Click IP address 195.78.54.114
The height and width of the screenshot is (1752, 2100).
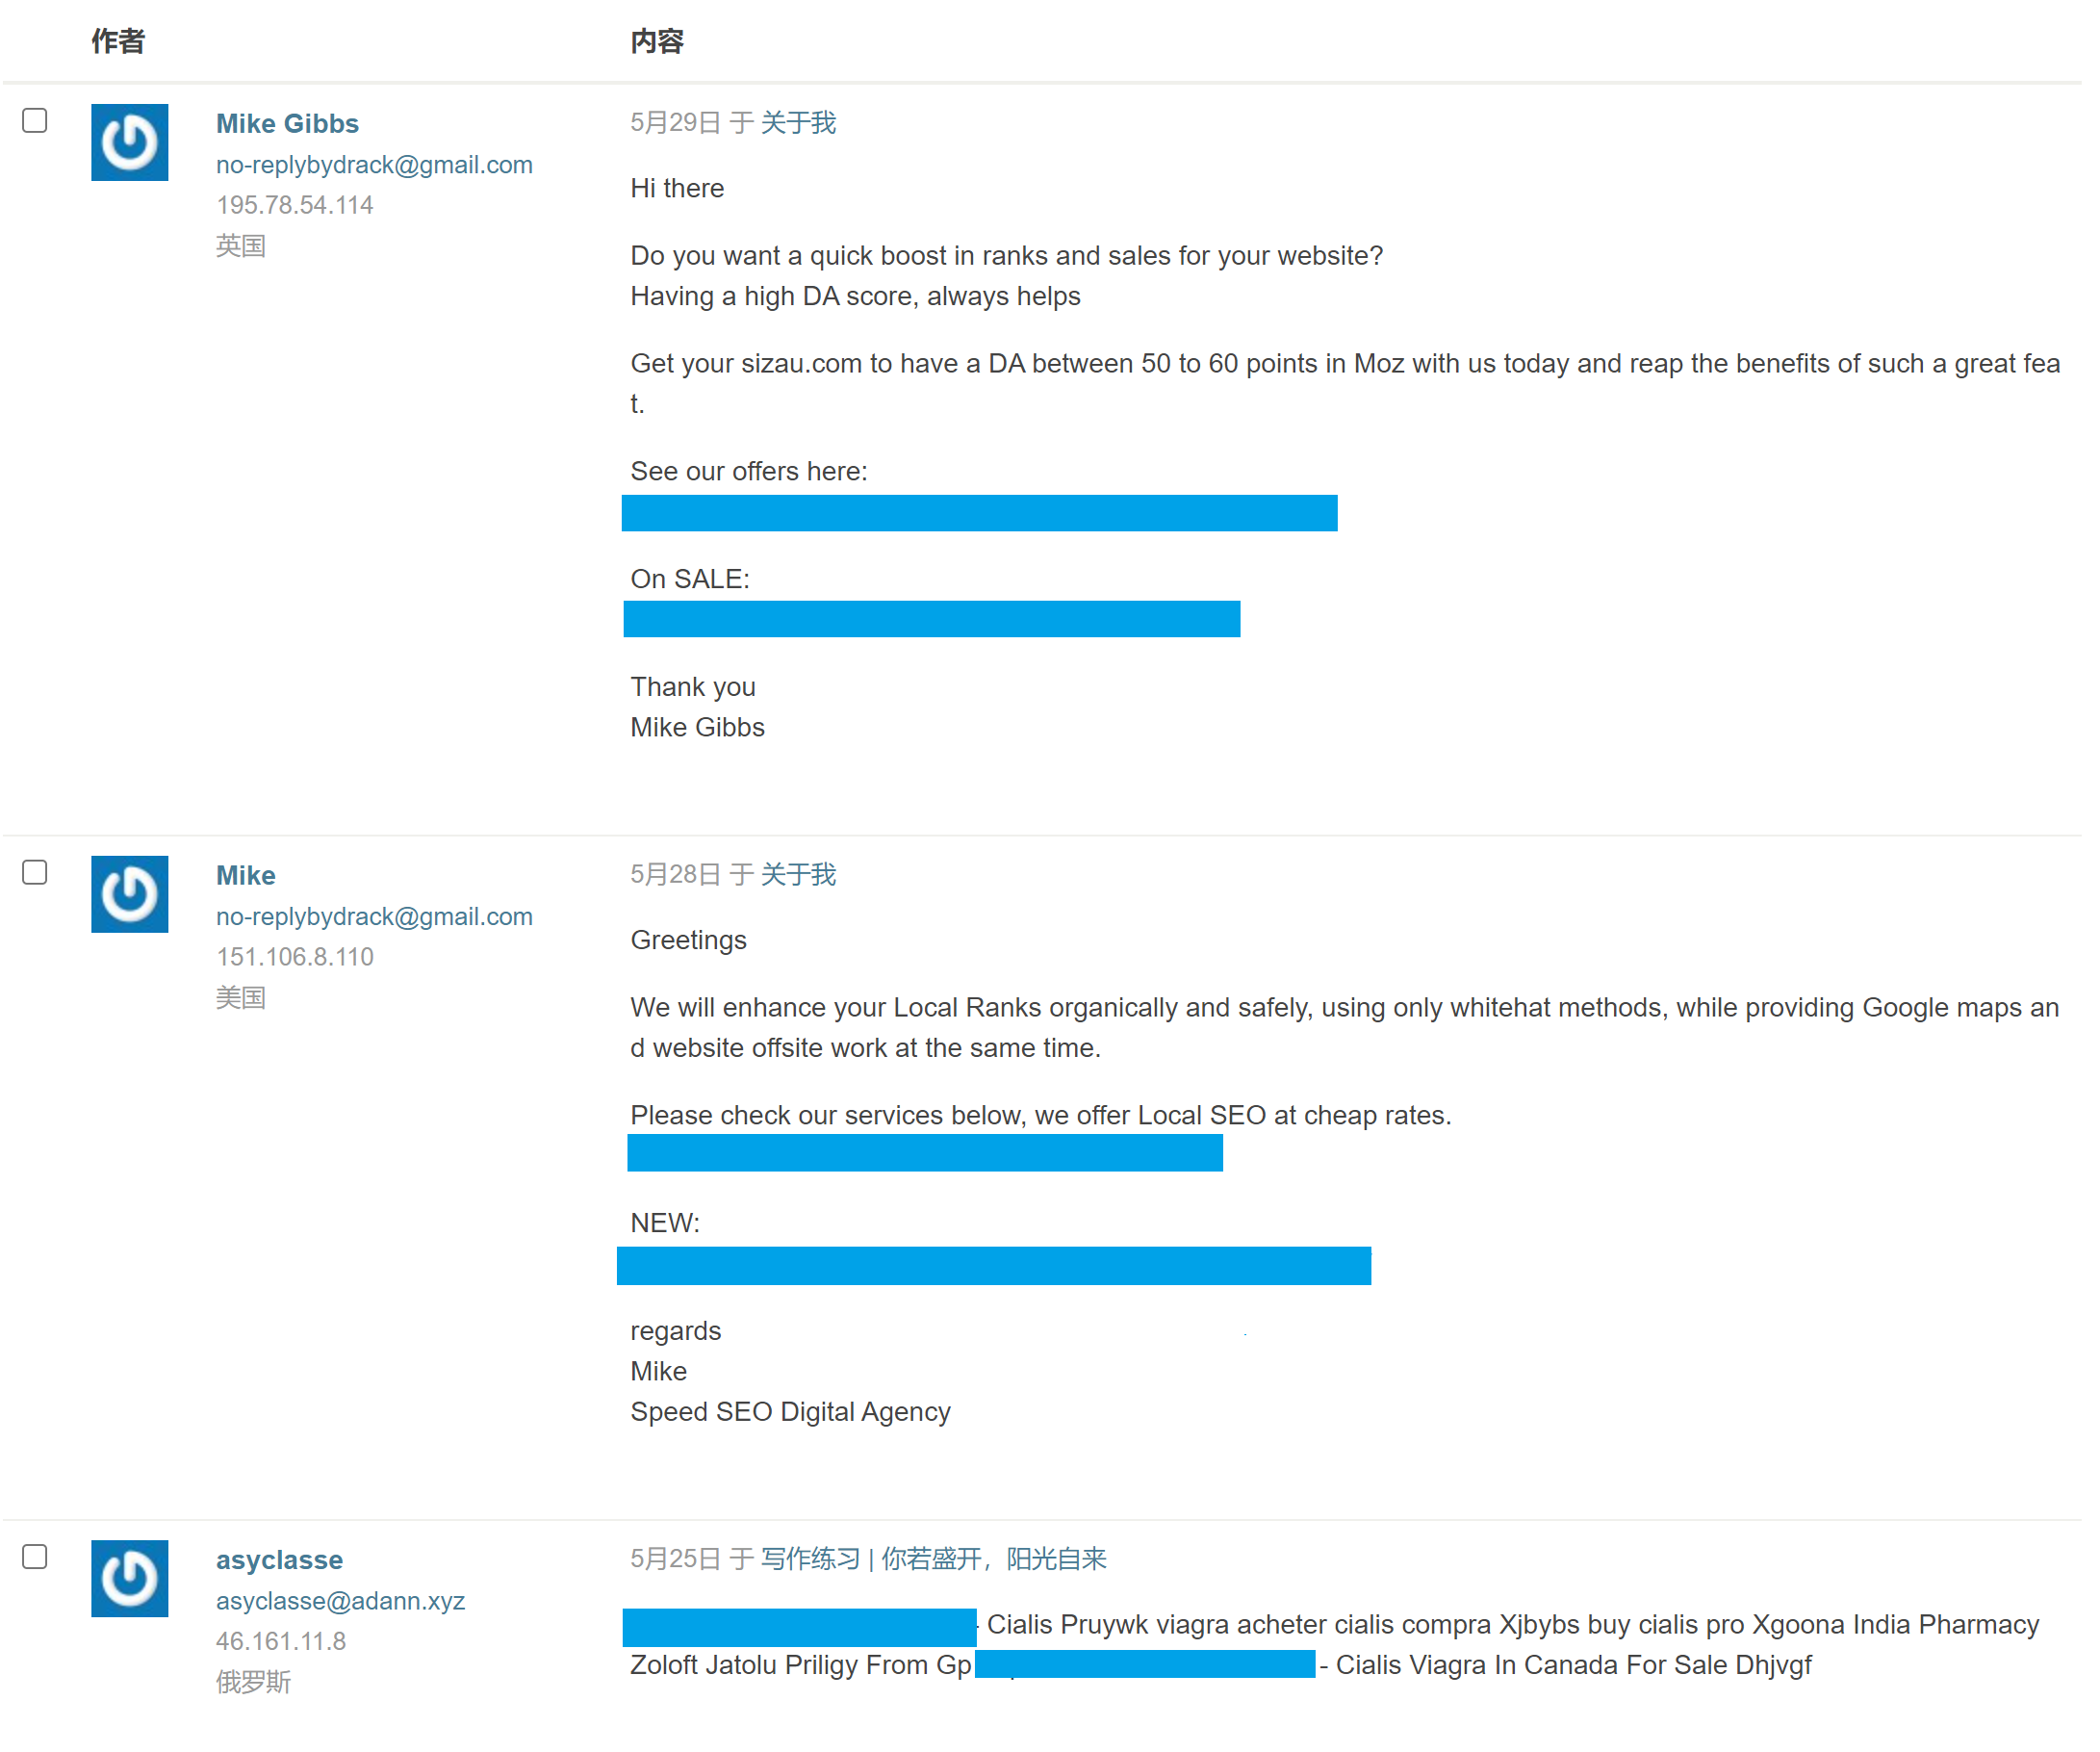tap(294, 205)
